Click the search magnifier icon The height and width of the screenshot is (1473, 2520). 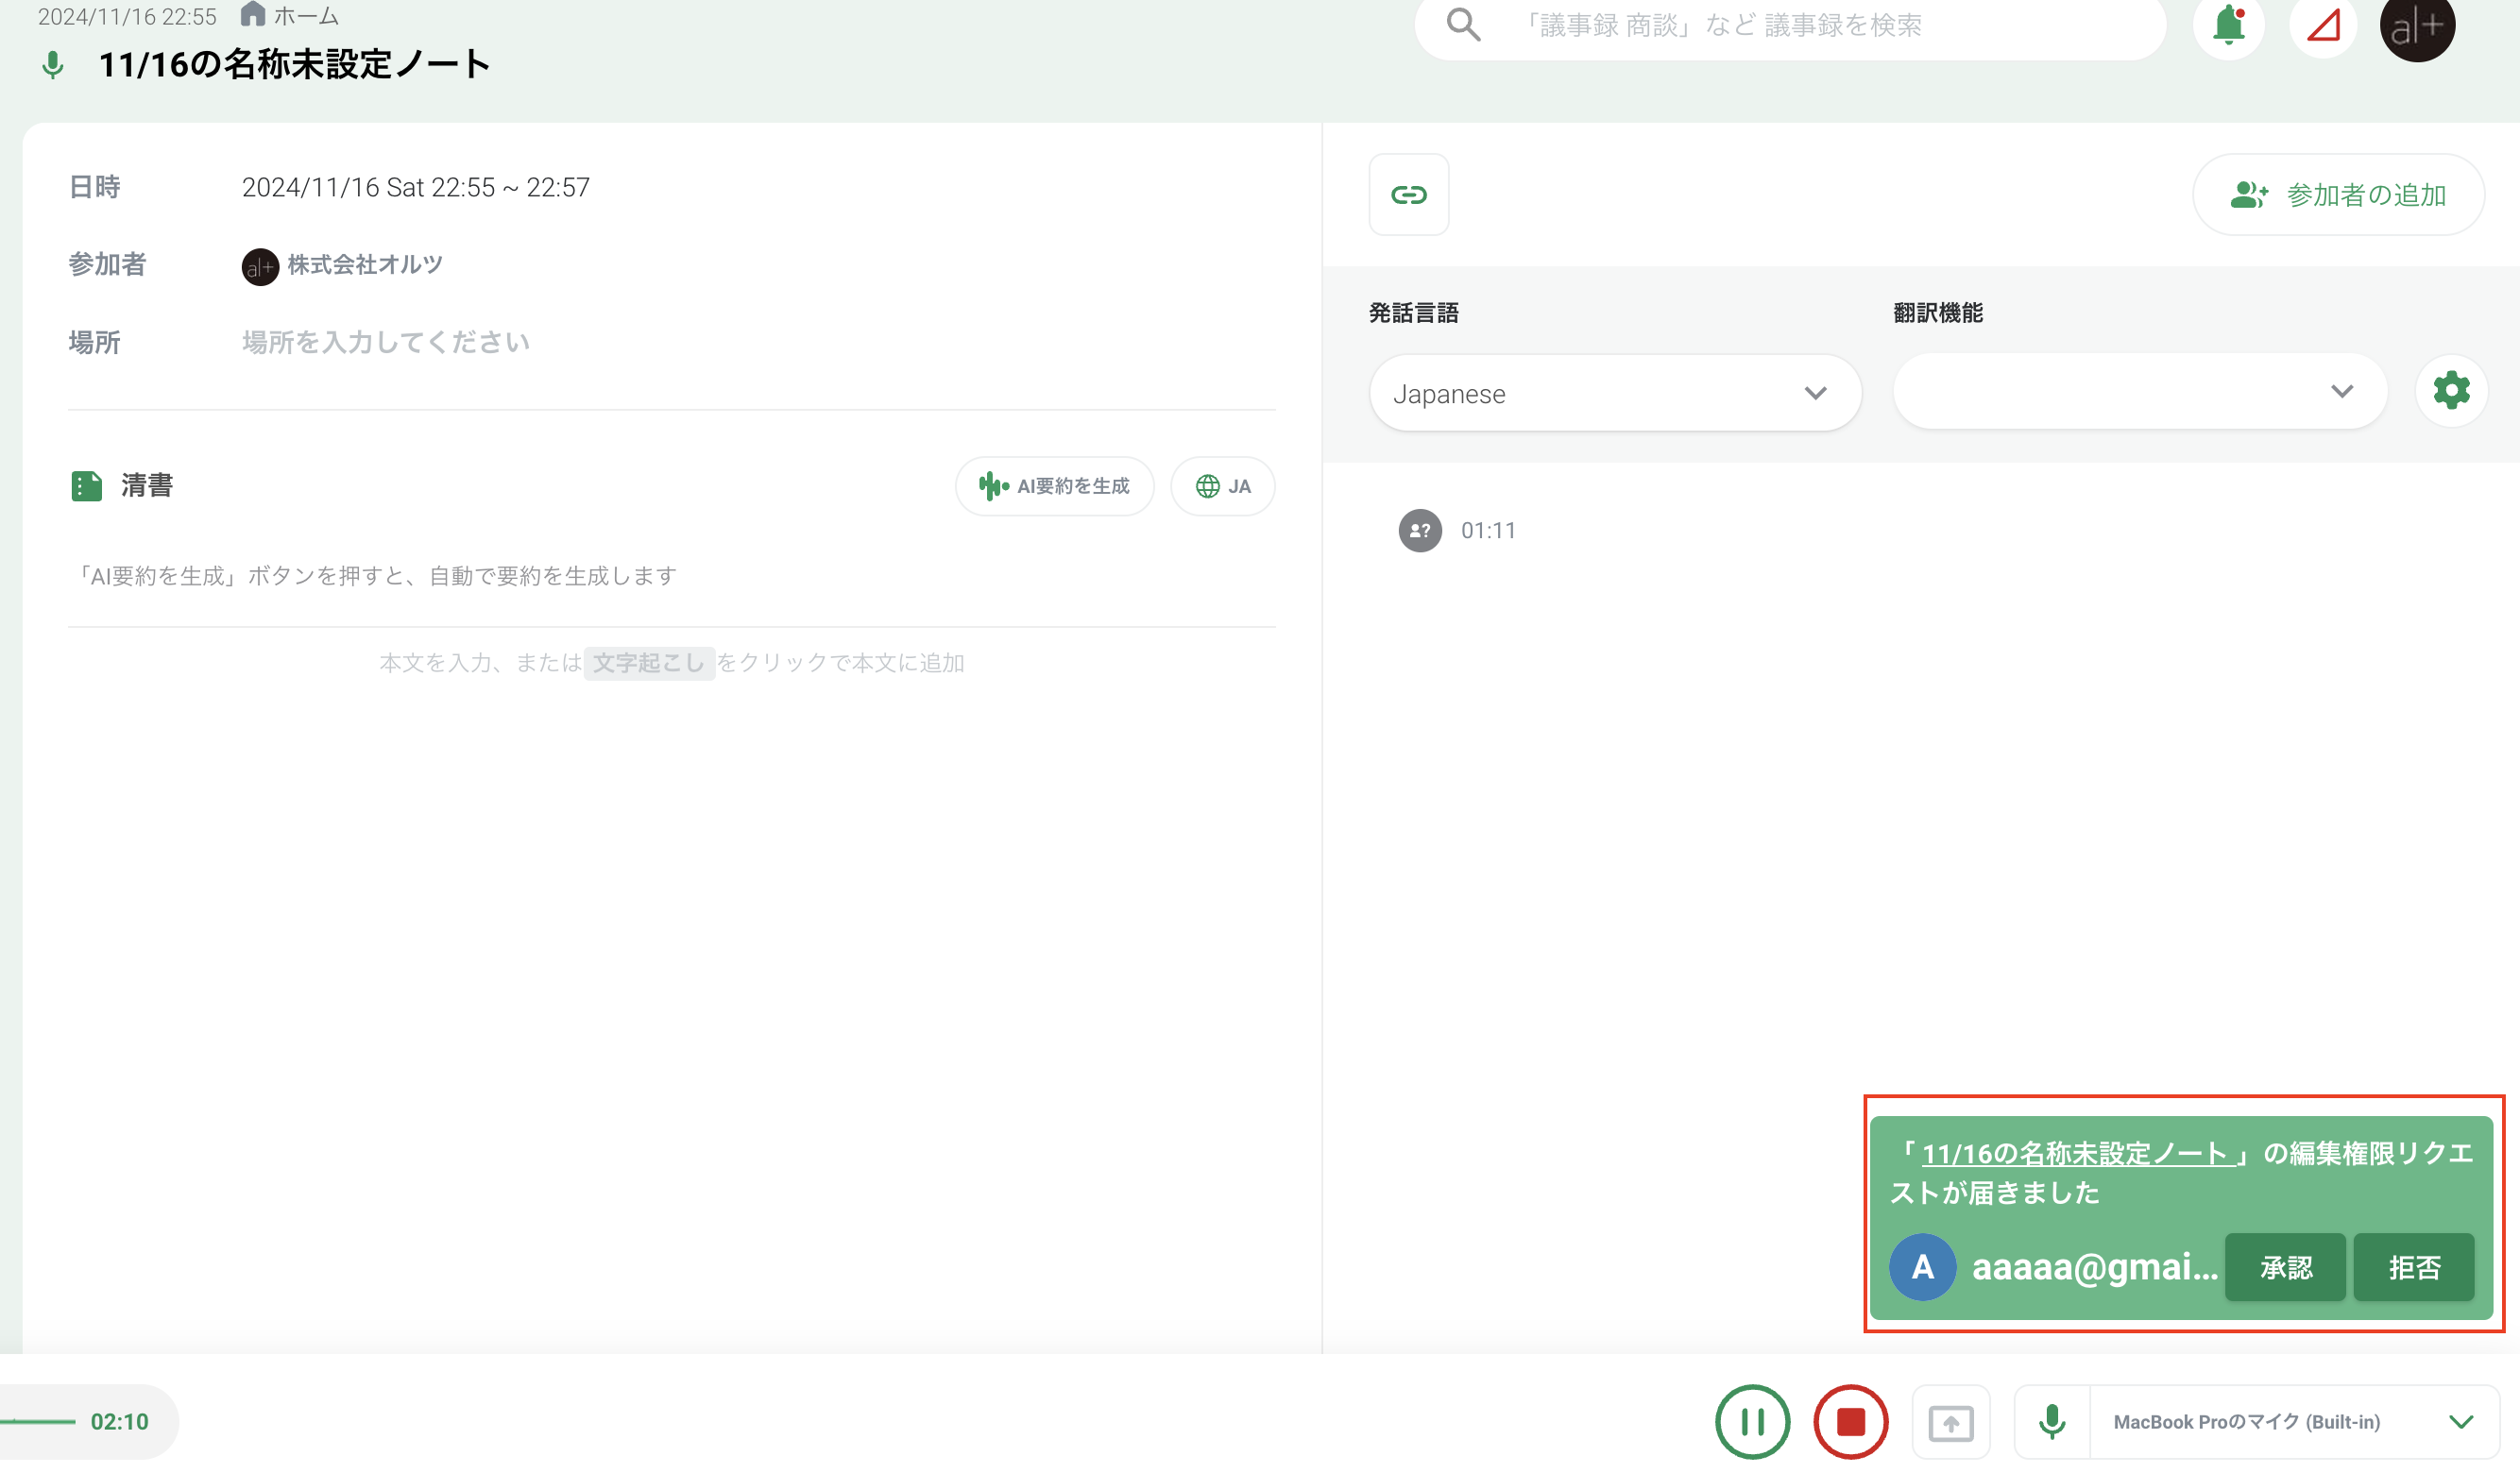1463,24
